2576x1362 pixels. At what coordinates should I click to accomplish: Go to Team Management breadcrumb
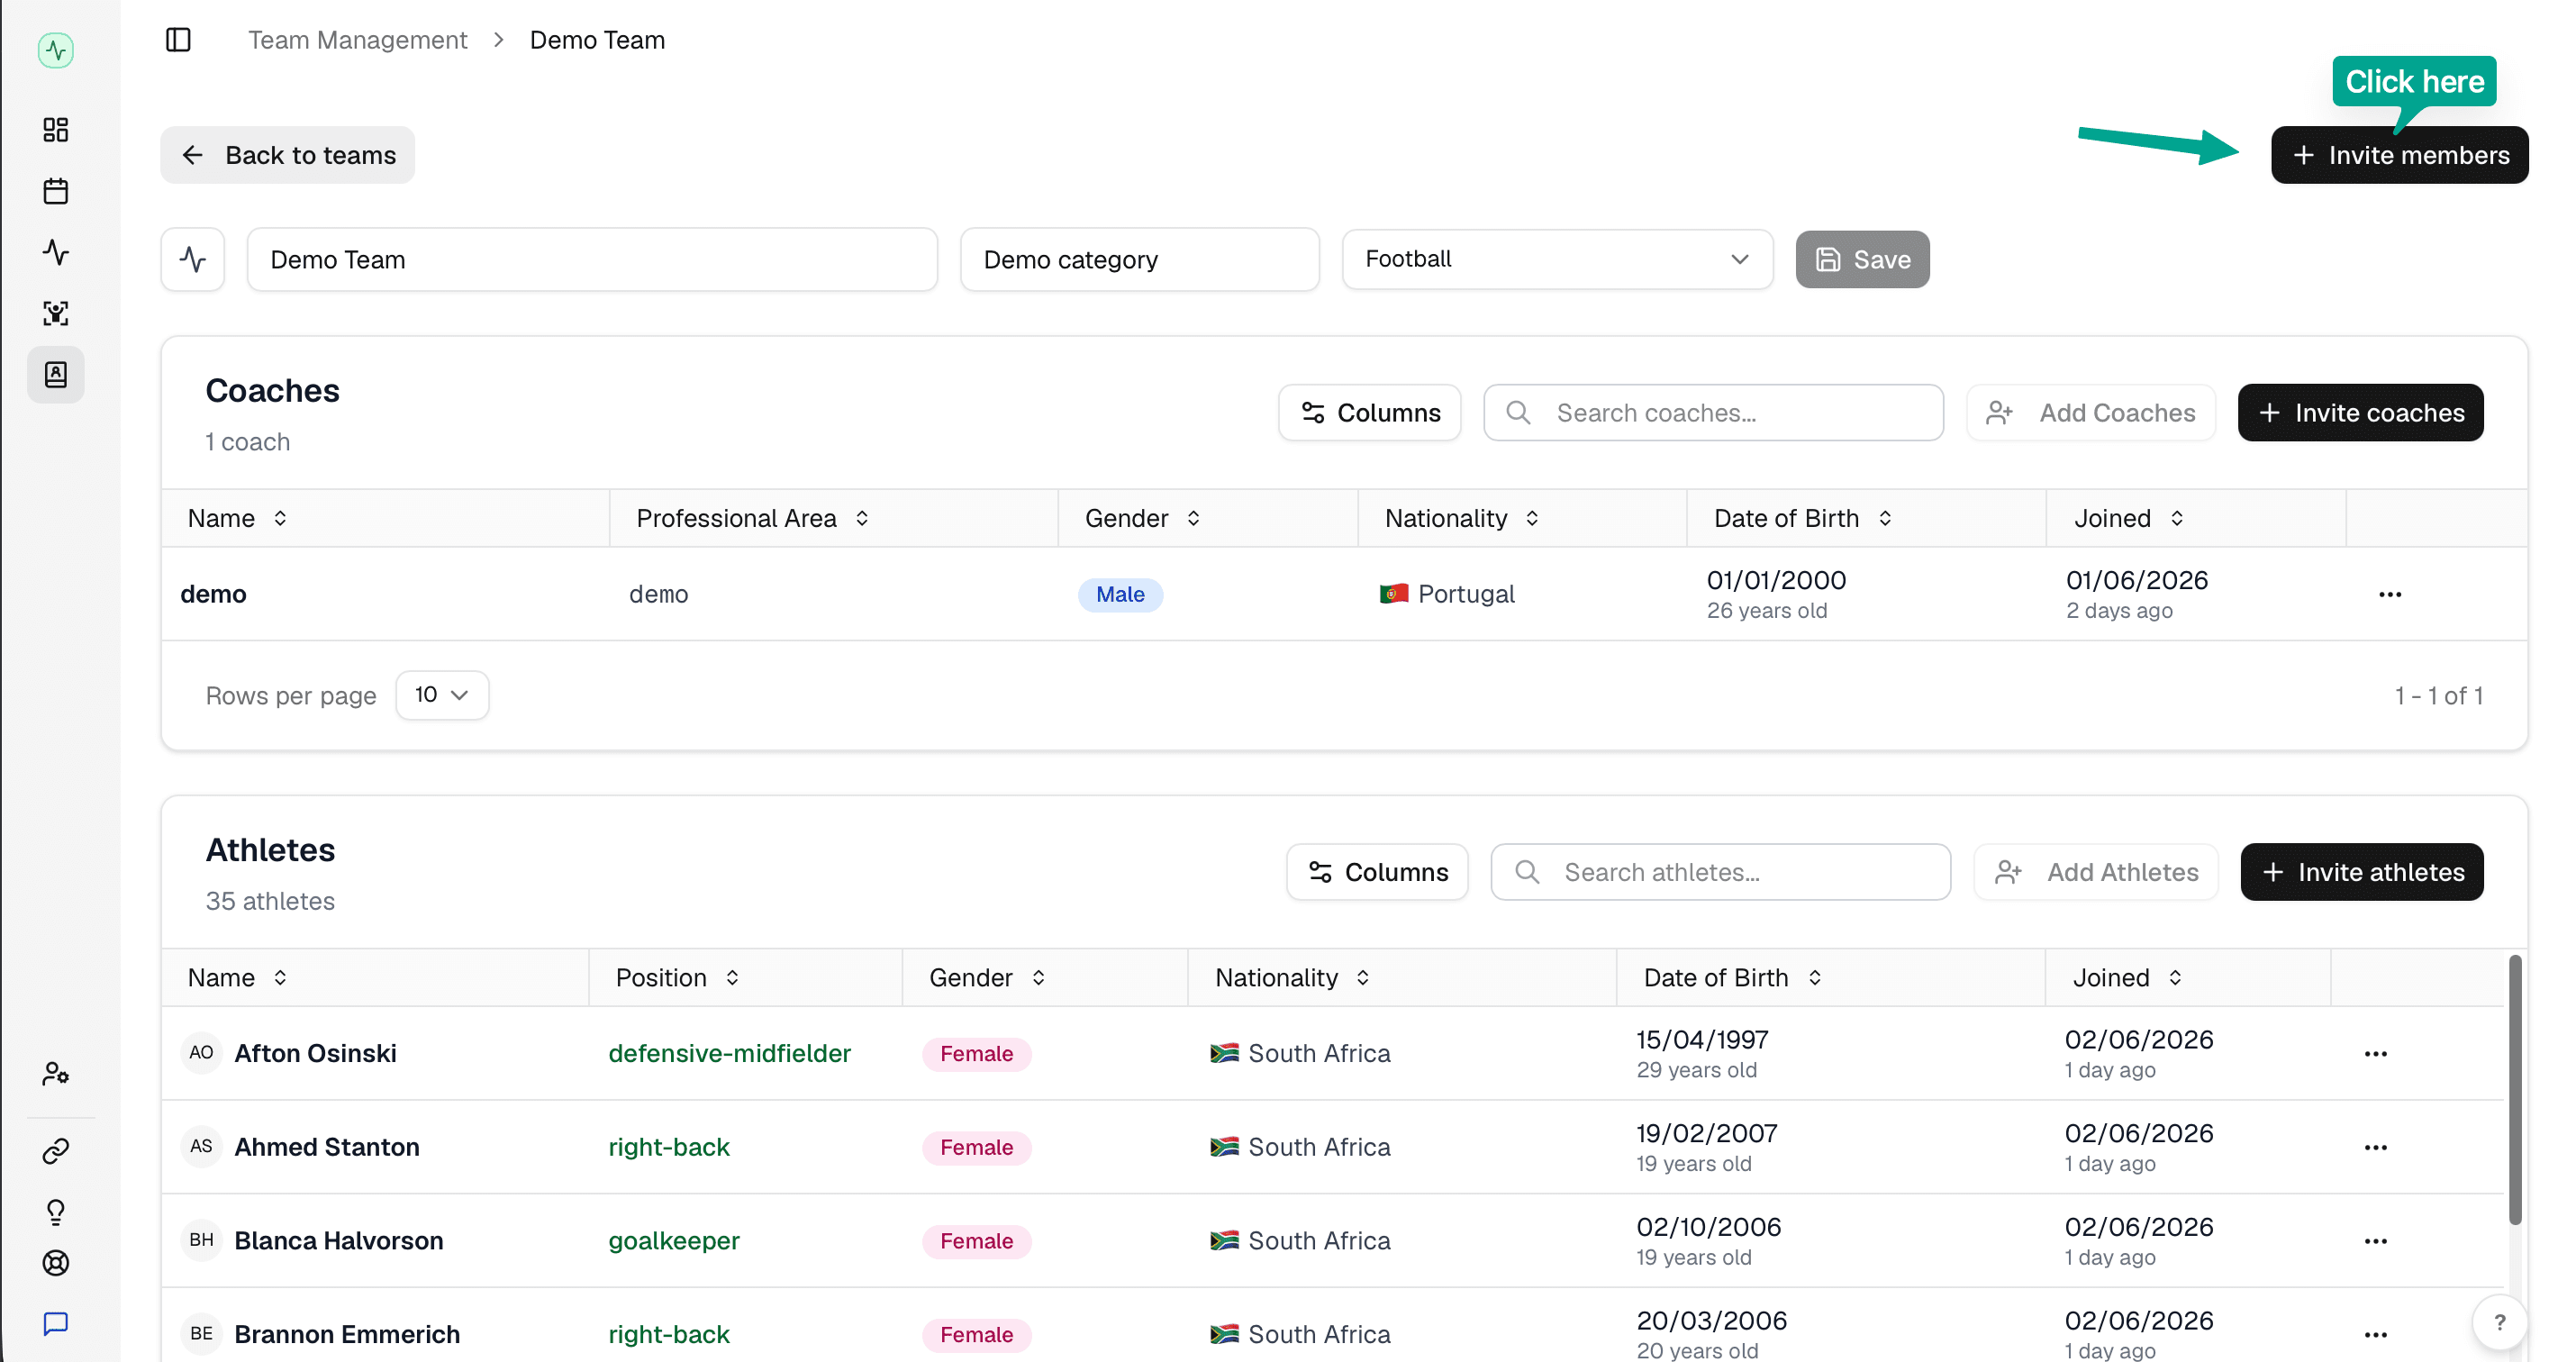[x=357, y=40]
